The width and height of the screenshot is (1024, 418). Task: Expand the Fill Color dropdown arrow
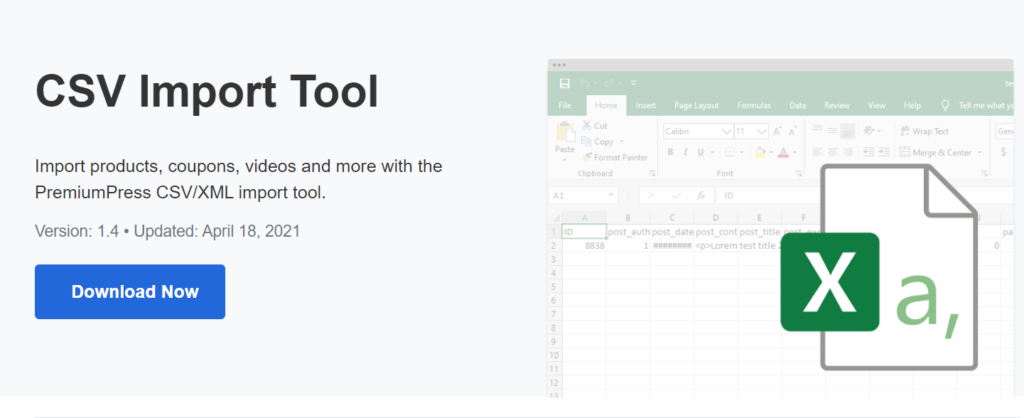pos(771,152)
